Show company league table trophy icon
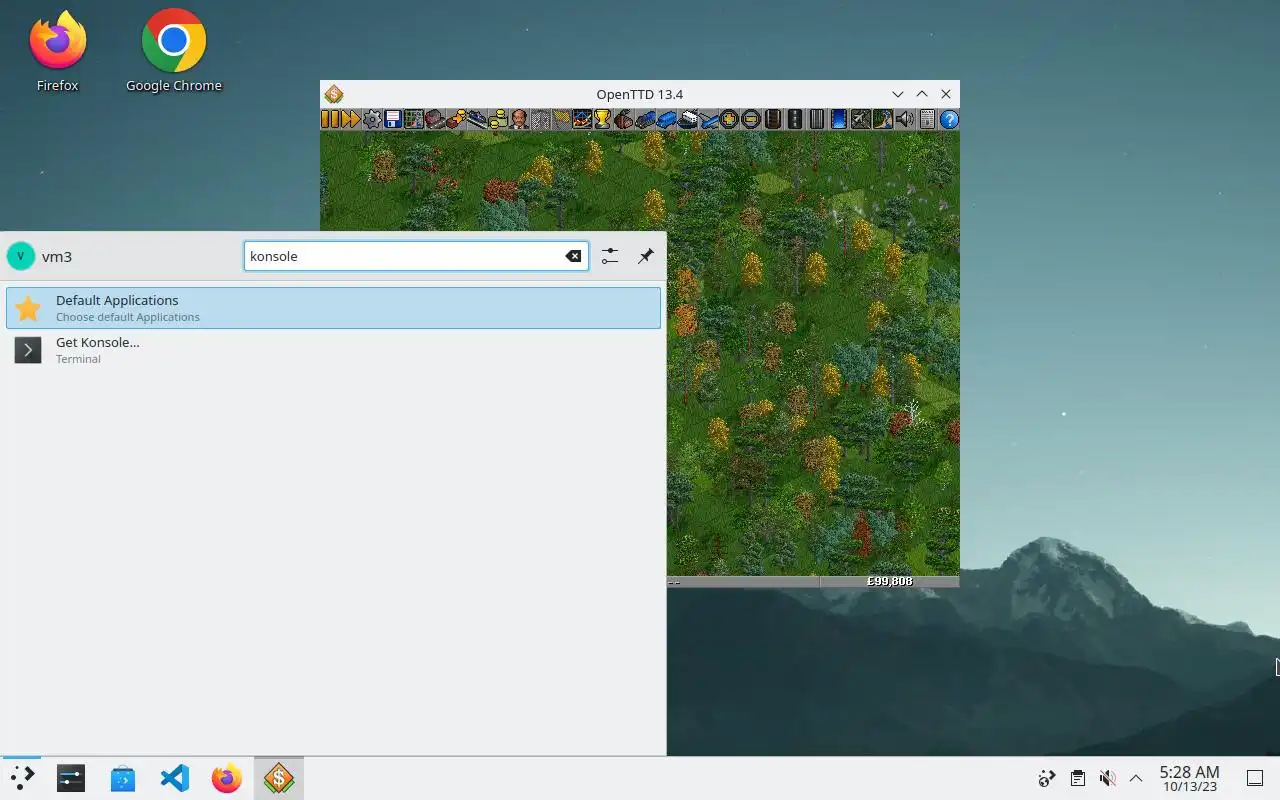 click(603, 120)
